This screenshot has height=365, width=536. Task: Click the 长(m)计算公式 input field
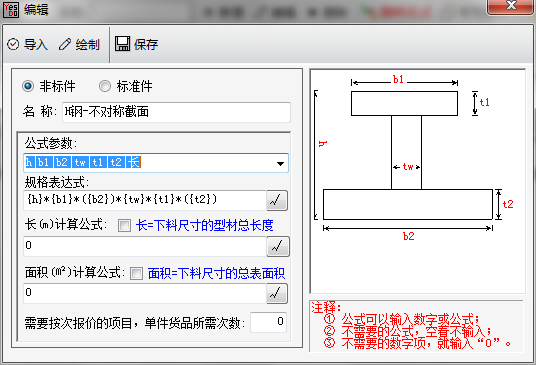[145, 246]
